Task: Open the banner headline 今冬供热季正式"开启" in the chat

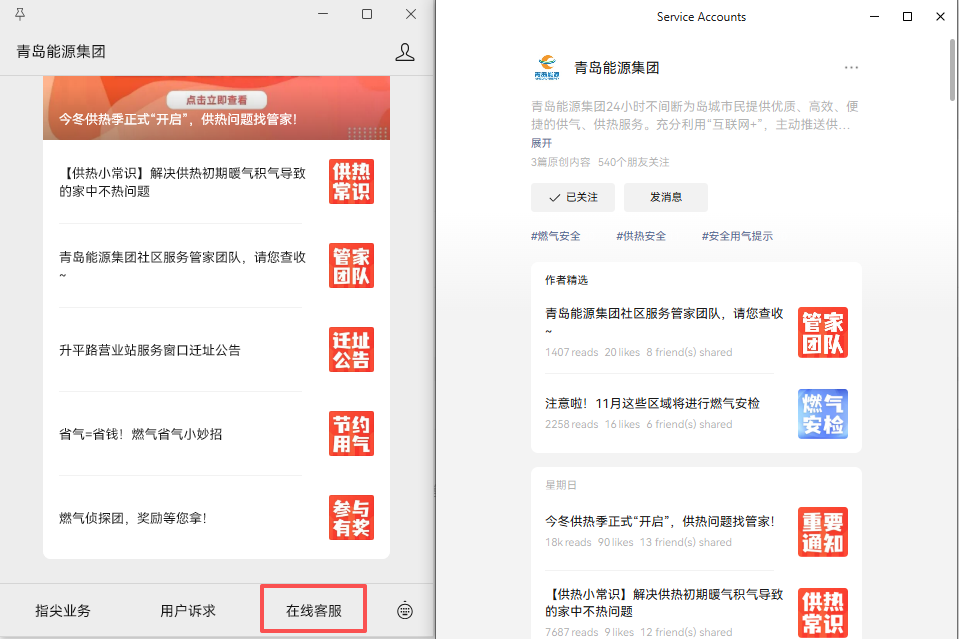Action: (x=178, y=119)
